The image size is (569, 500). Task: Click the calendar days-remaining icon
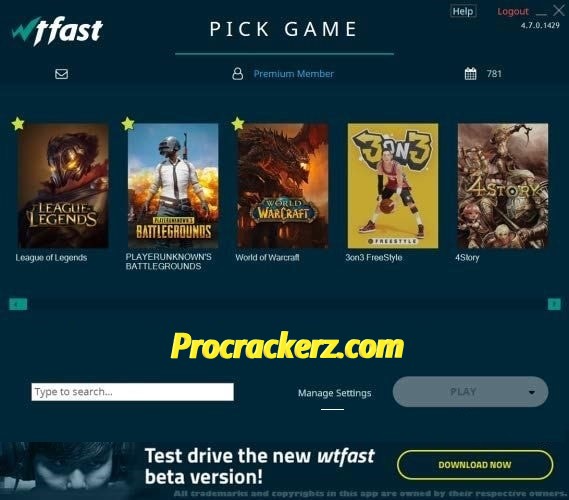click(471, 74)
